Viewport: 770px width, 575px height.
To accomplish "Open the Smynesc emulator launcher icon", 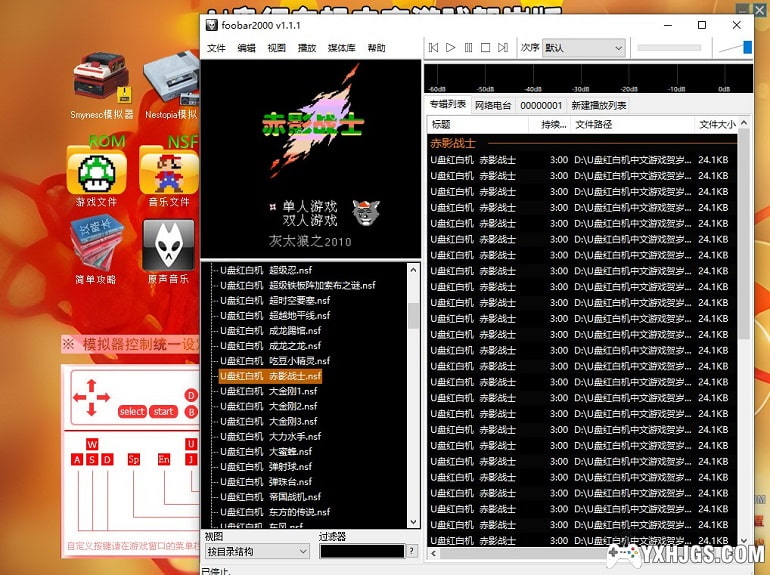I will tap(103, 87).
